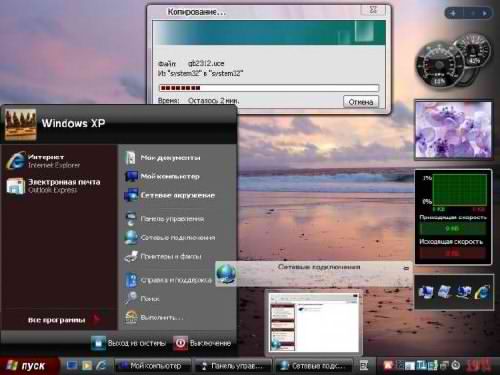Viewport: 500px width, 375px height.
Task: Click the green network traffic graph
Action: tap(459, 190)
